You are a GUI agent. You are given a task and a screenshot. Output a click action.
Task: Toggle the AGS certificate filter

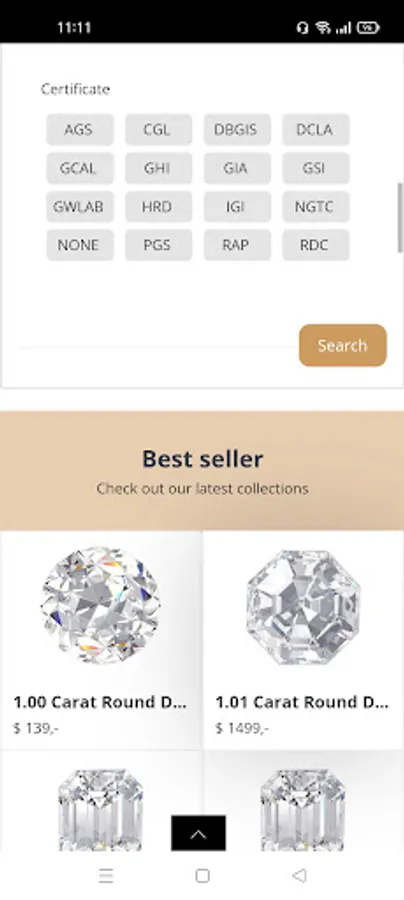[x=79, y=130]
